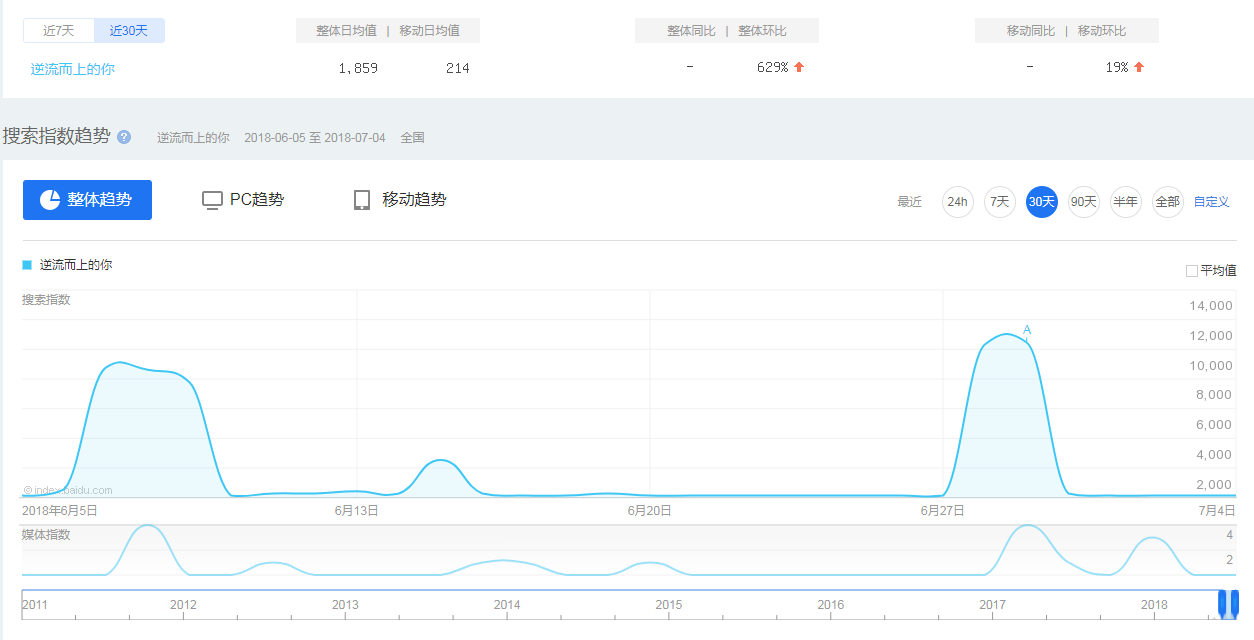Click the 全国 region label
Viewport: 1254px width, 640px height.
413,137
